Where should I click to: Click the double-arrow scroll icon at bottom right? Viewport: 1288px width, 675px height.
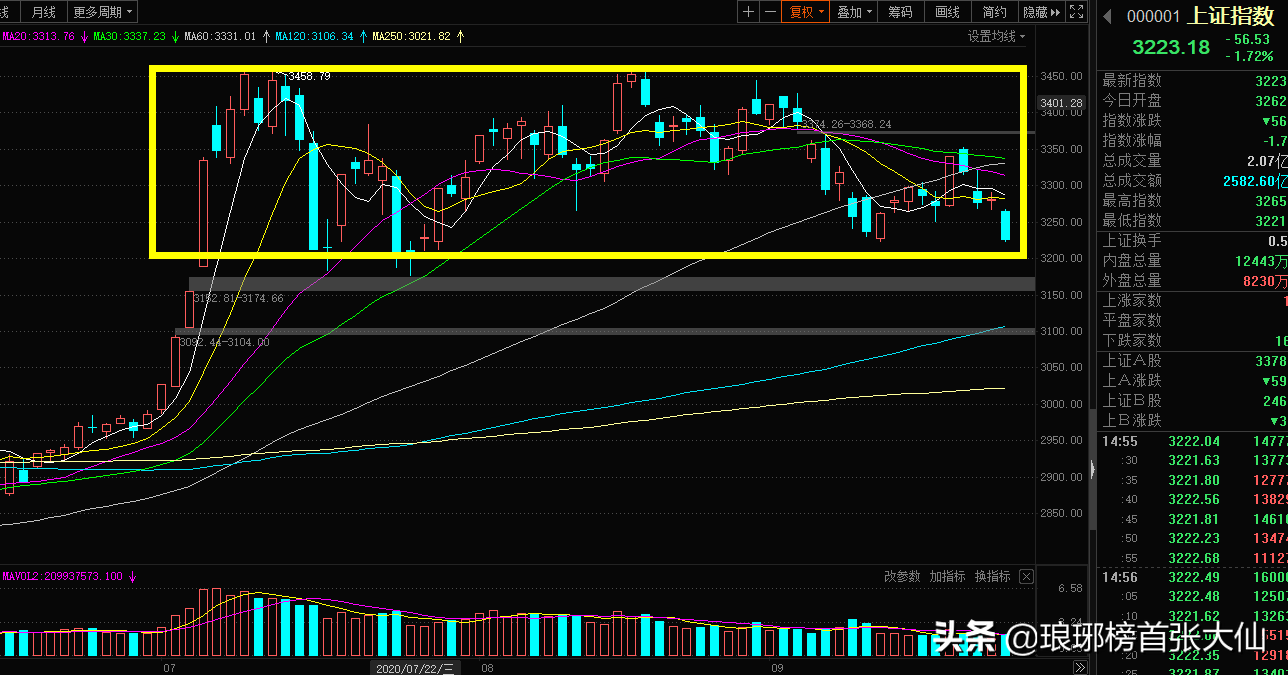click(1080, 667)
